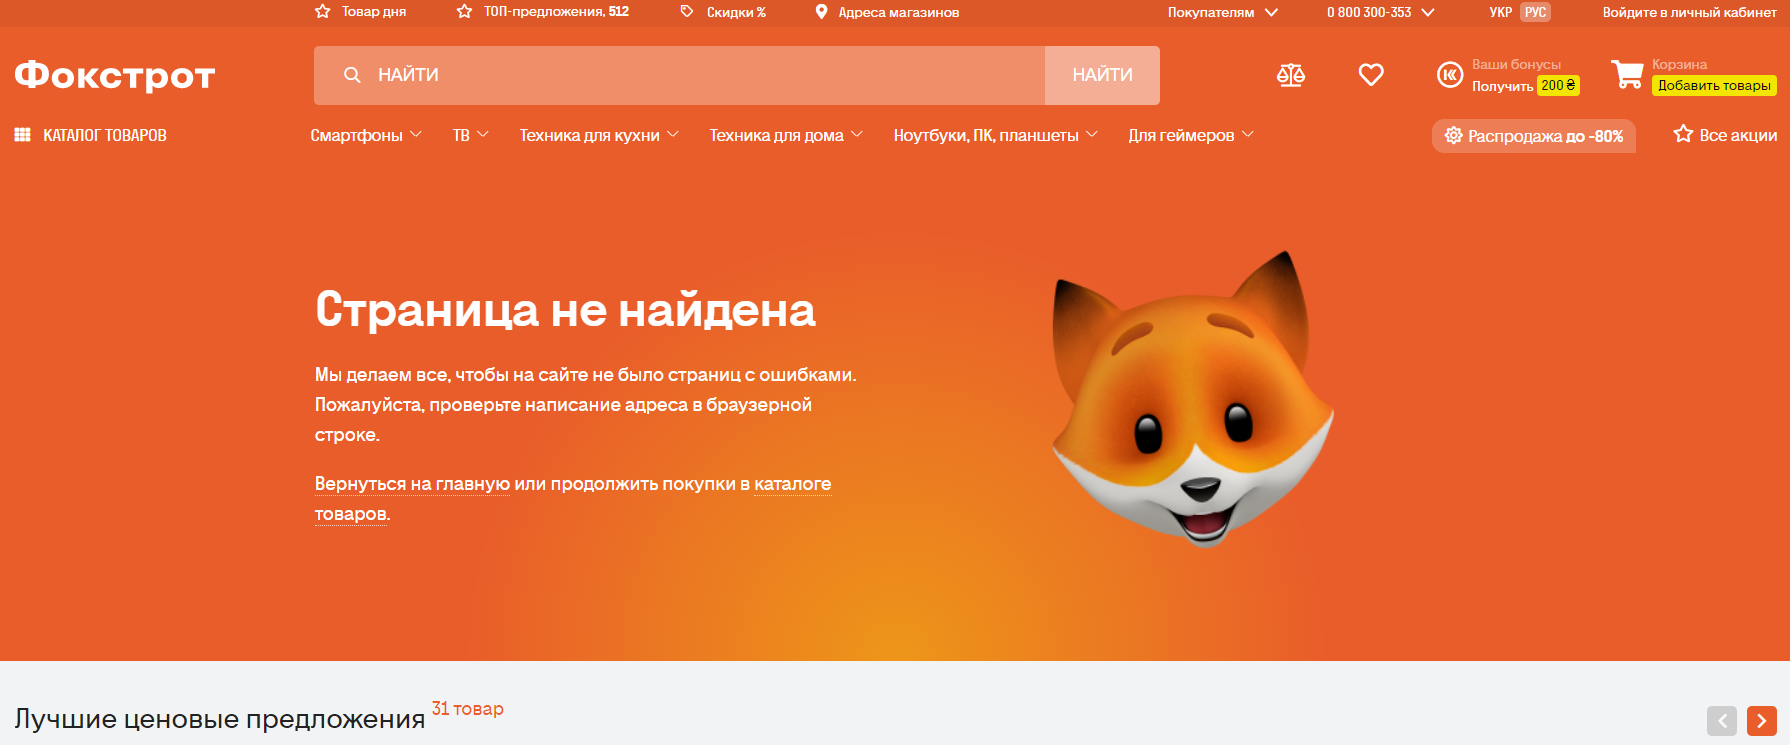The image size is (1790, 745).
Task: Expand the Смартфоны category dropdown
Action: click(x=366, y=135)
